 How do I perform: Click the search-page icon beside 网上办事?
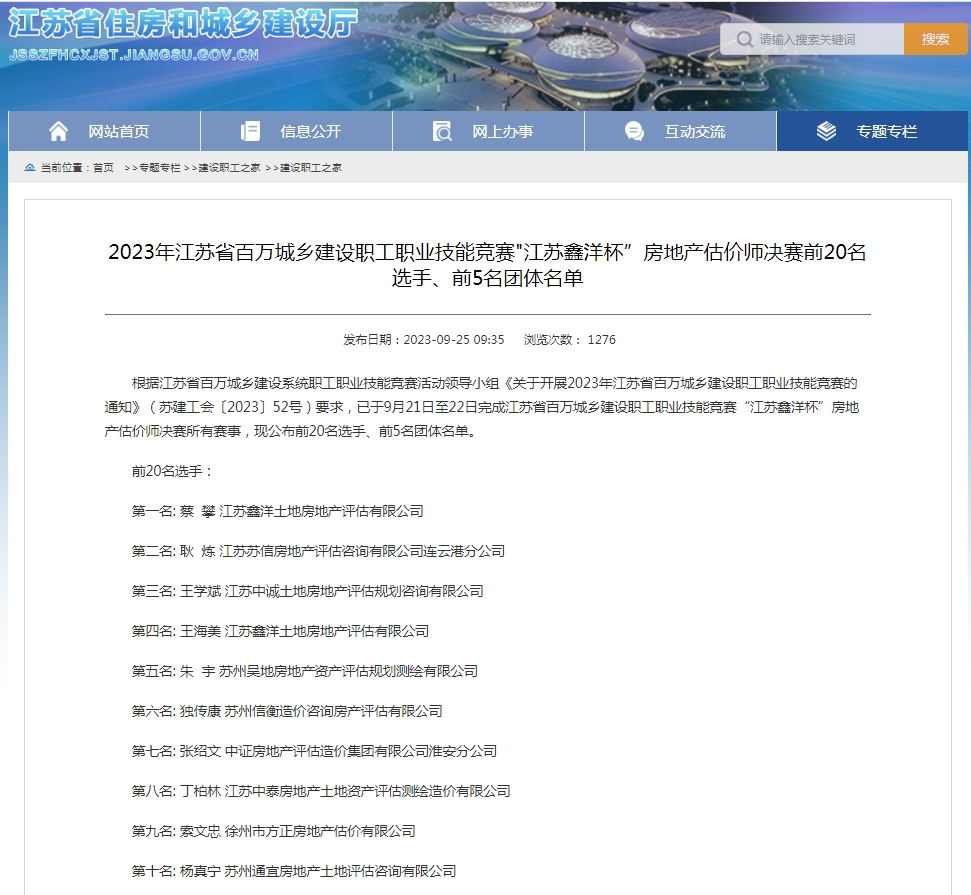pos(442,131)
